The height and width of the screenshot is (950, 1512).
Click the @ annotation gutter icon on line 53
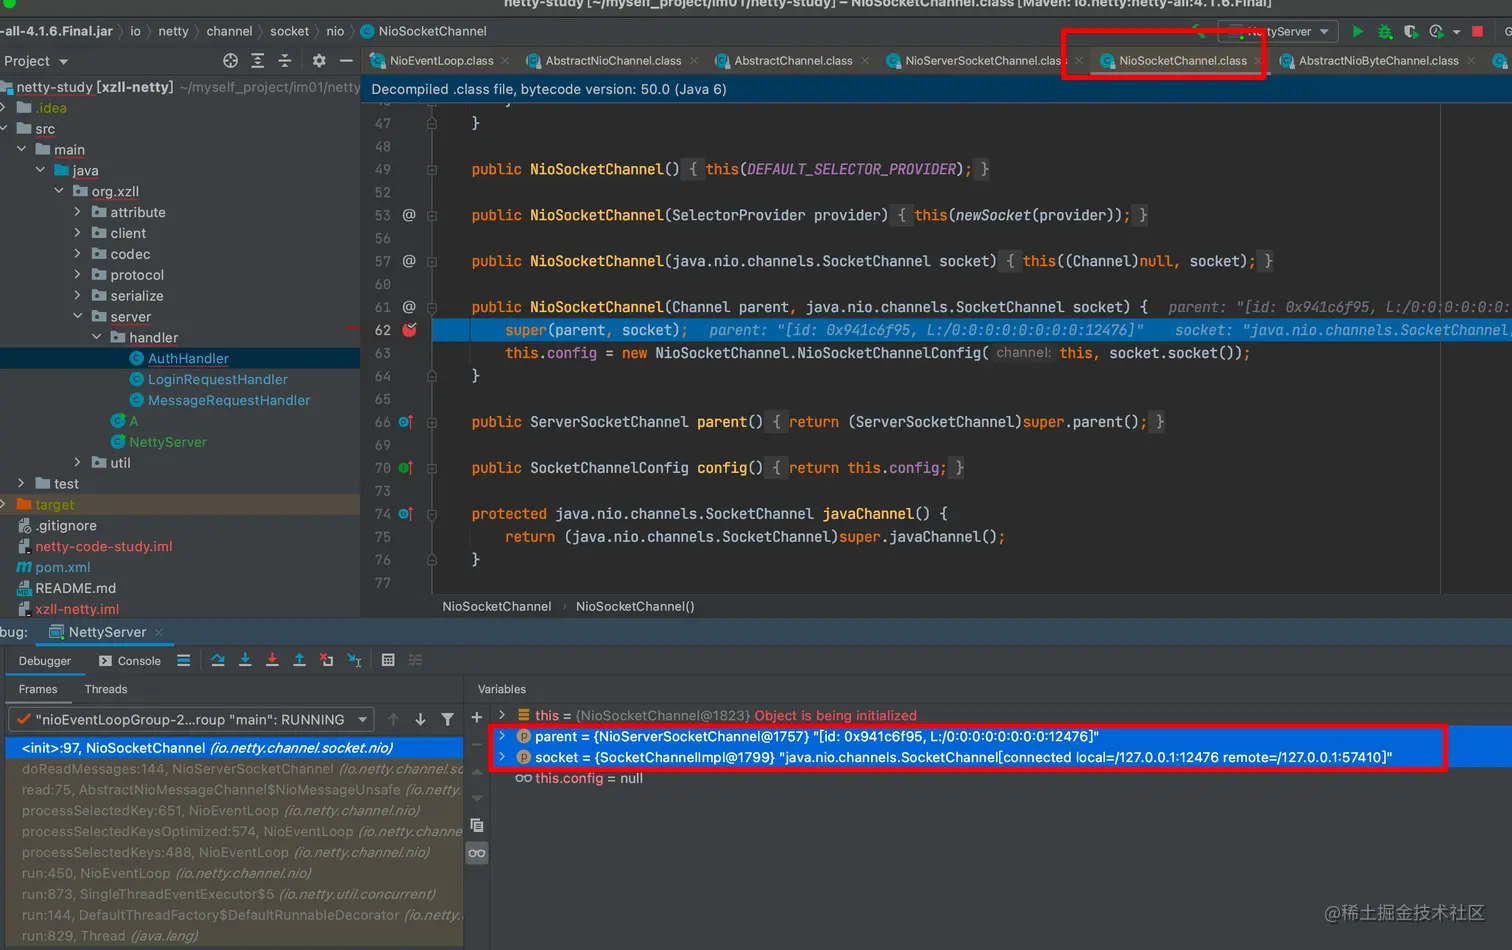409,215
